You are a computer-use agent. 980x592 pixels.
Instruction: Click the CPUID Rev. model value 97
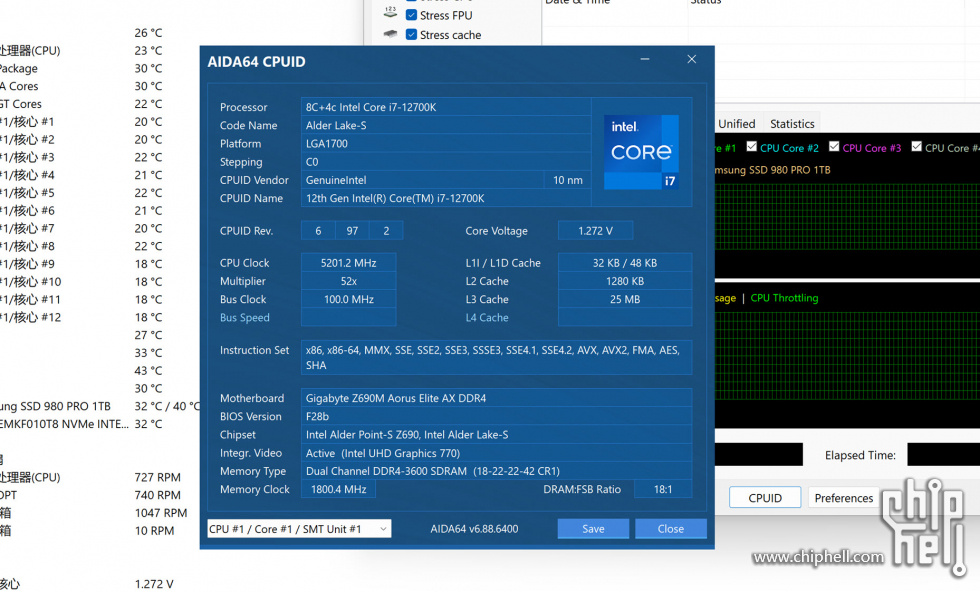[x=352, y=231]
